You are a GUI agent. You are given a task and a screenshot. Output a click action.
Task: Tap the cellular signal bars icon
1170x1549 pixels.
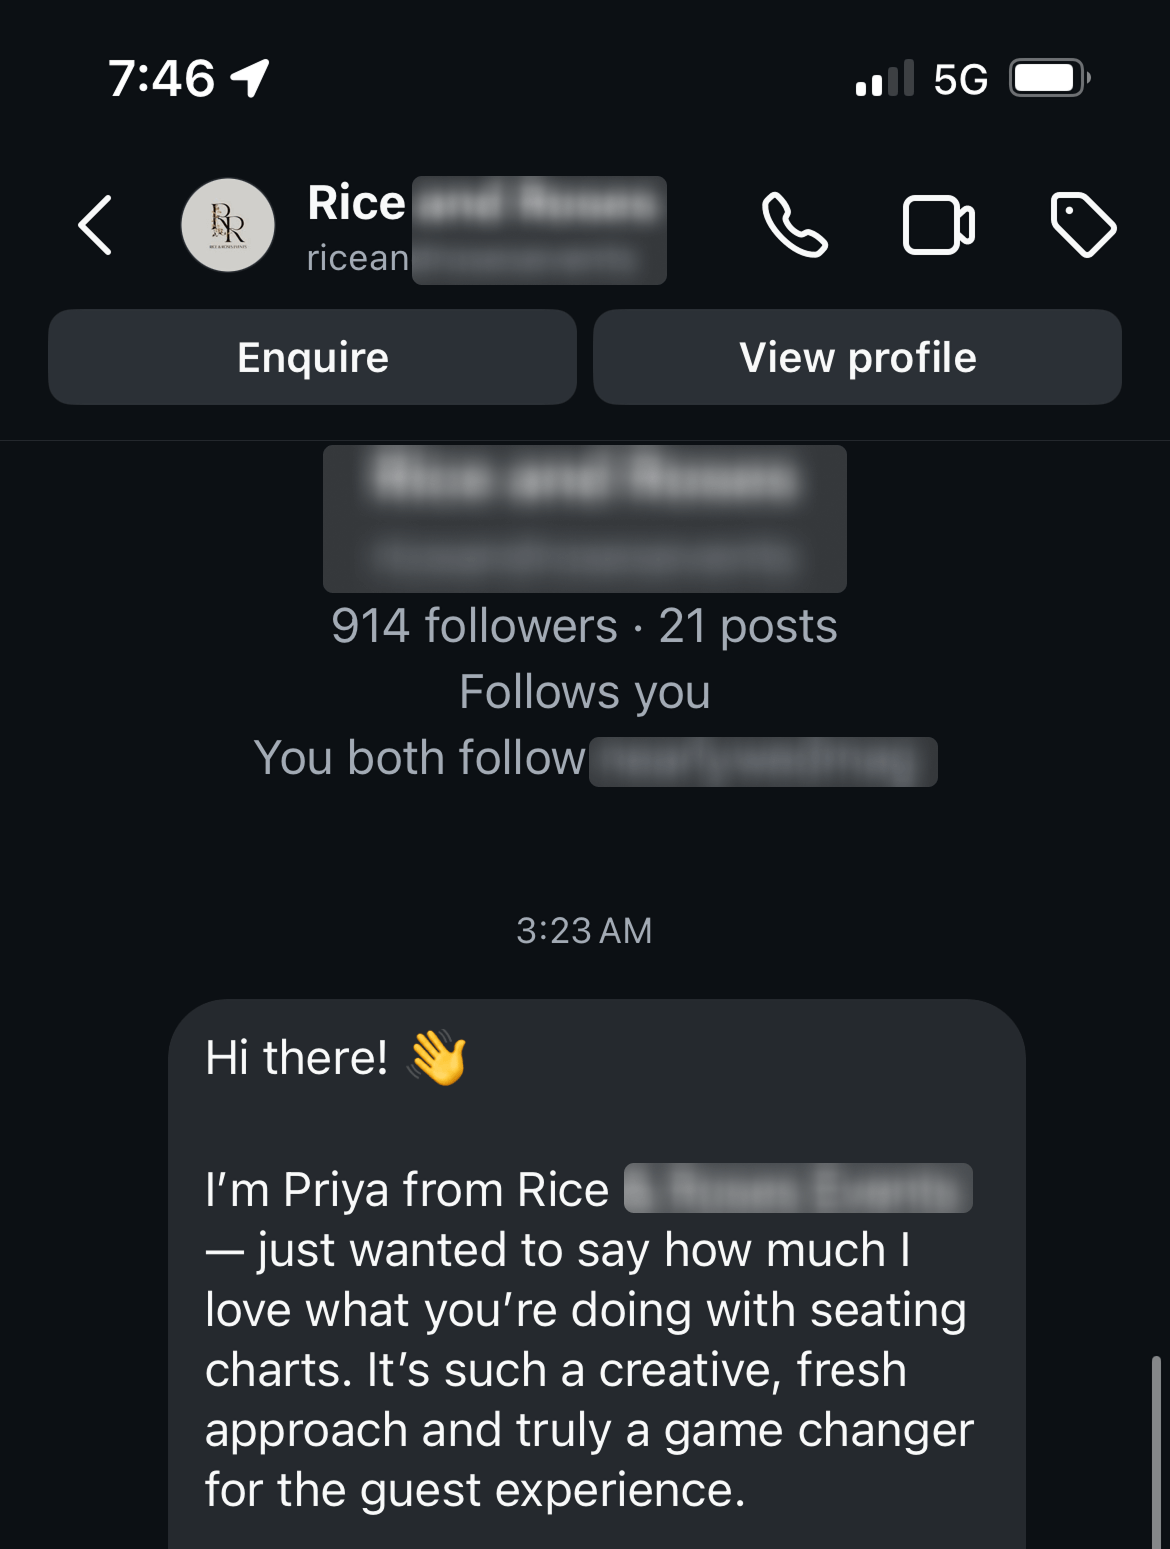coord(885,78)
